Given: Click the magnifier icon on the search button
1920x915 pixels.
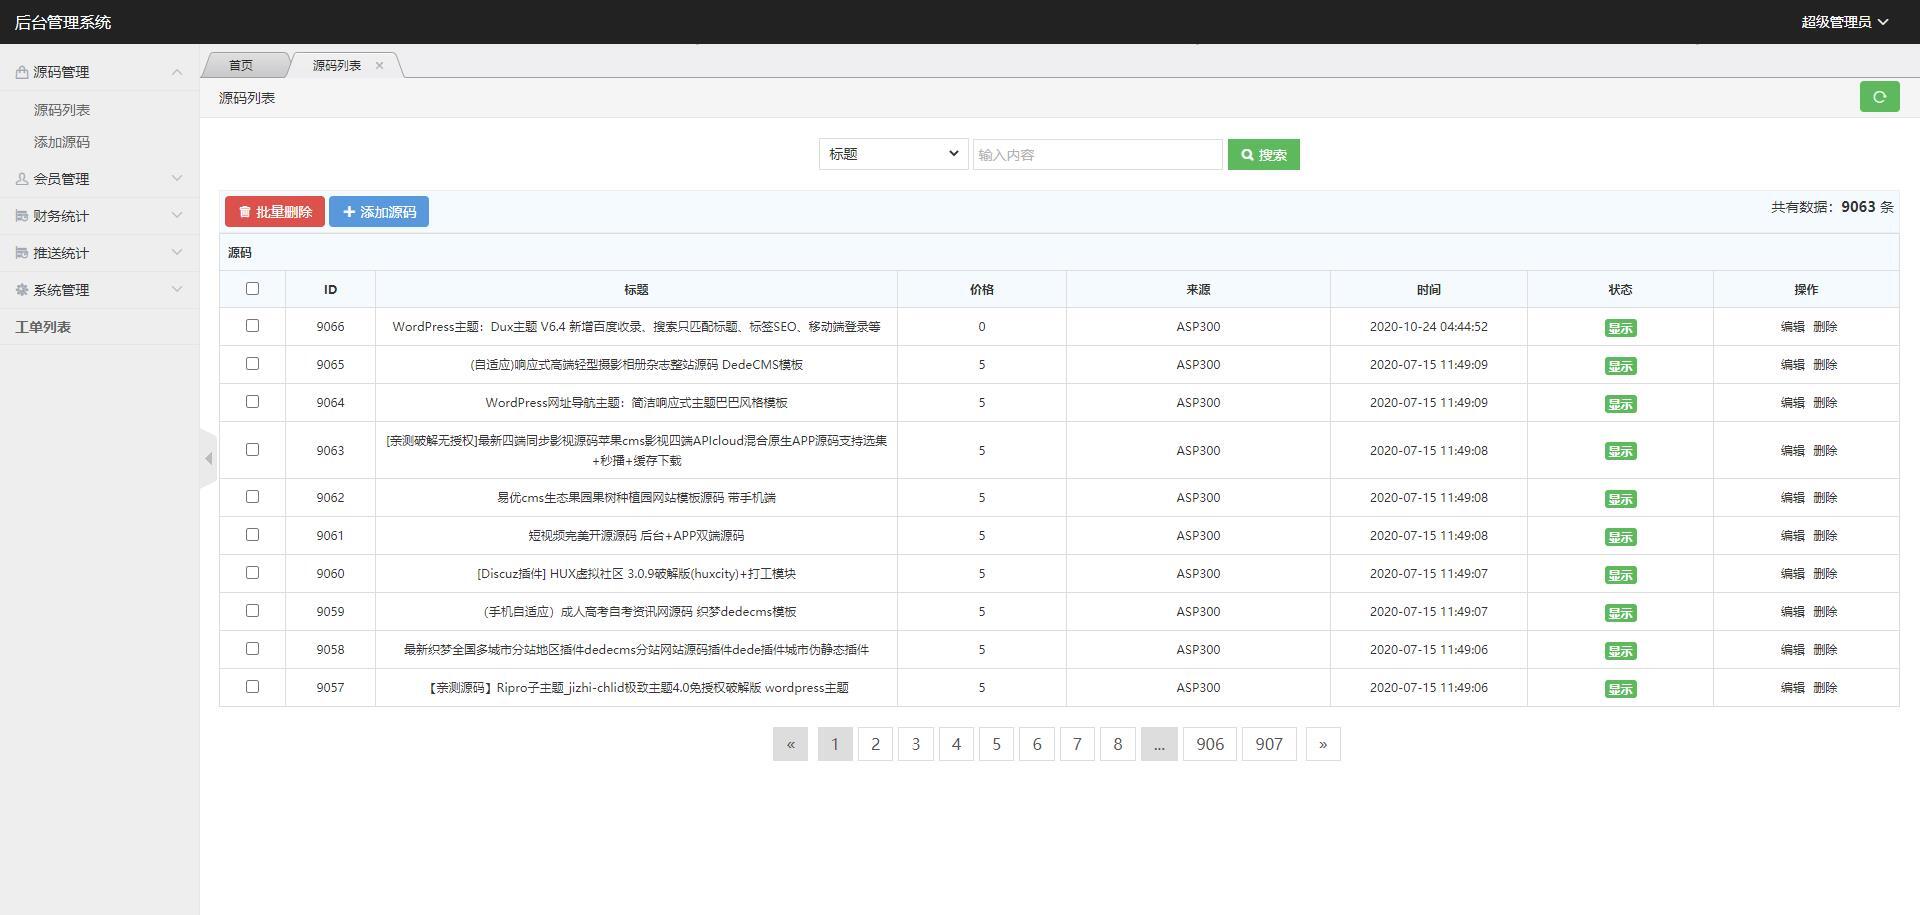Looking at the screenshot, I should click(1246, 154).
